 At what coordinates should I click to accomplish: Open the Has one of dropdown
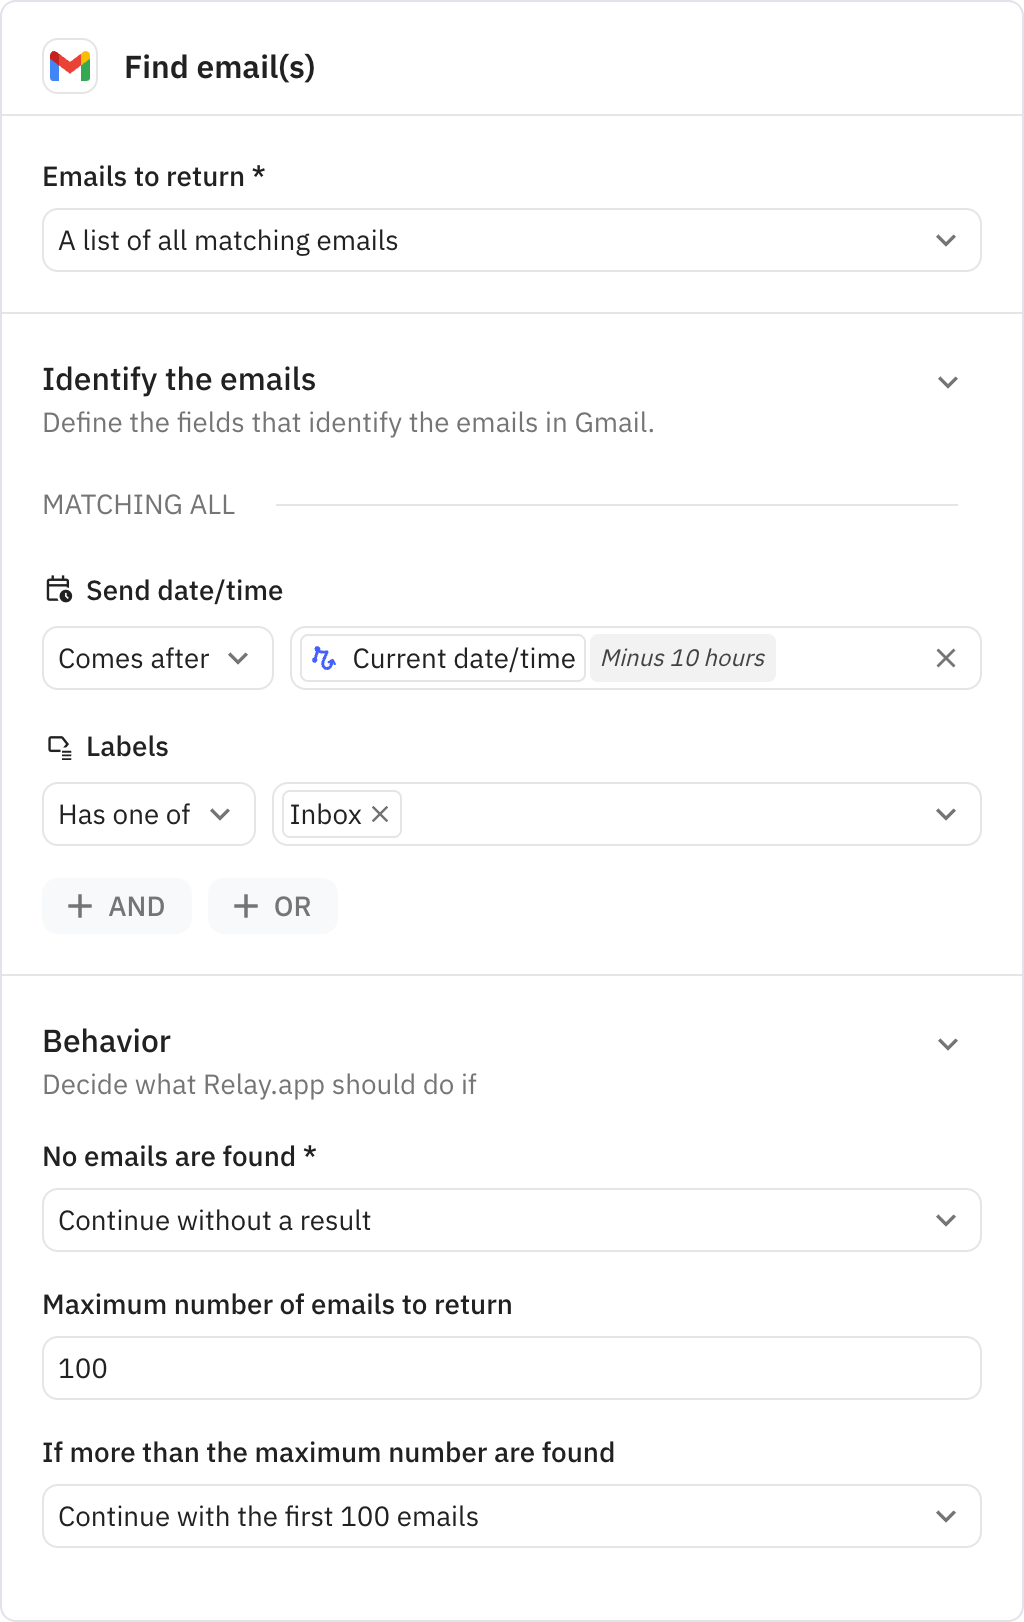point(223,814)
